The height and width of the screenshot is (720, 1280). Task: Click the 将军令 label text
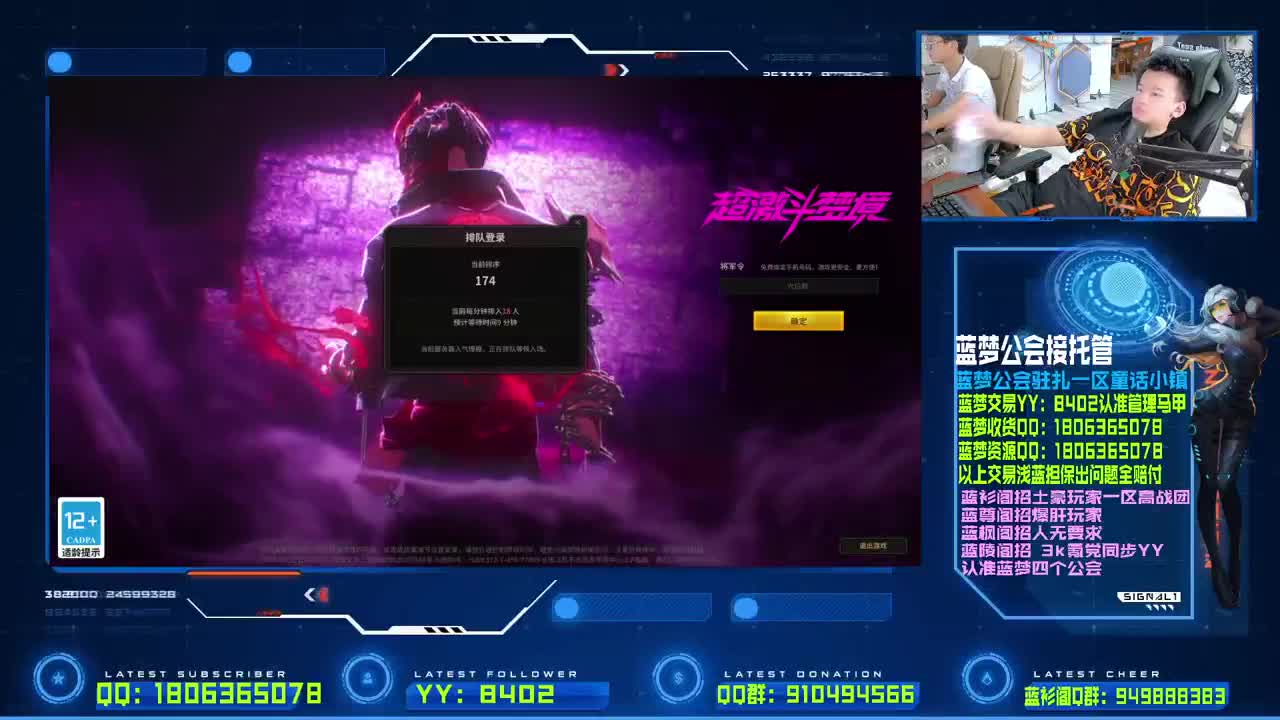[x=732, y=267]
